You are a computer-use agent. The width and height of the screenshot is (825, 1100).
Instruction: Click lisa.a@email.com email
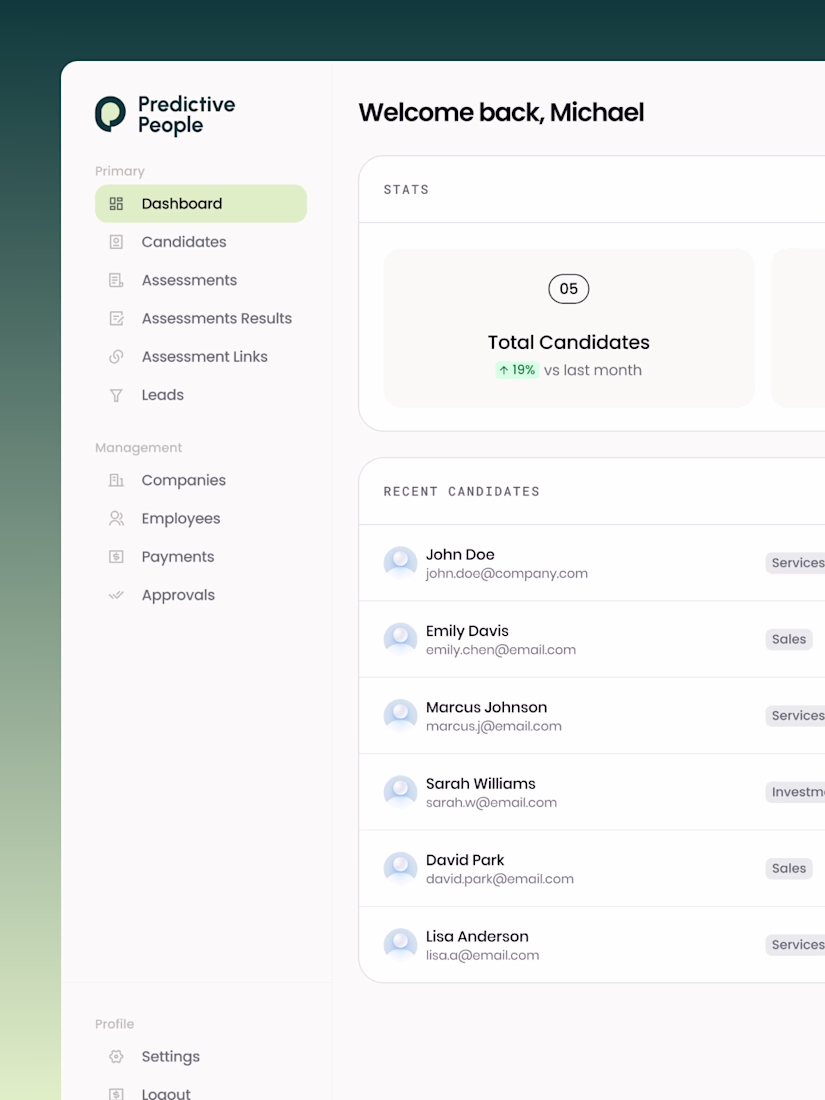pyautogui.click(x=483, y=955)
